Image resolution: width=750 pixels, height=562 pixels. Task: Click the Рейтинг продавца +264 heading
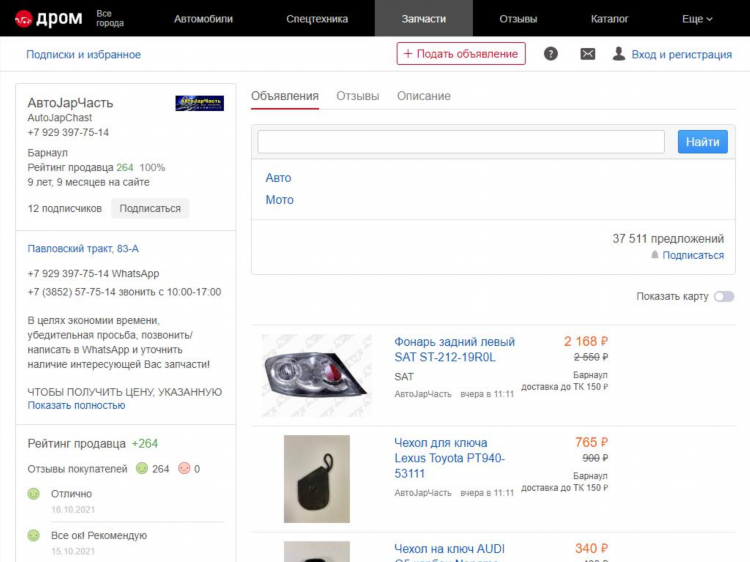click(93, 443)
